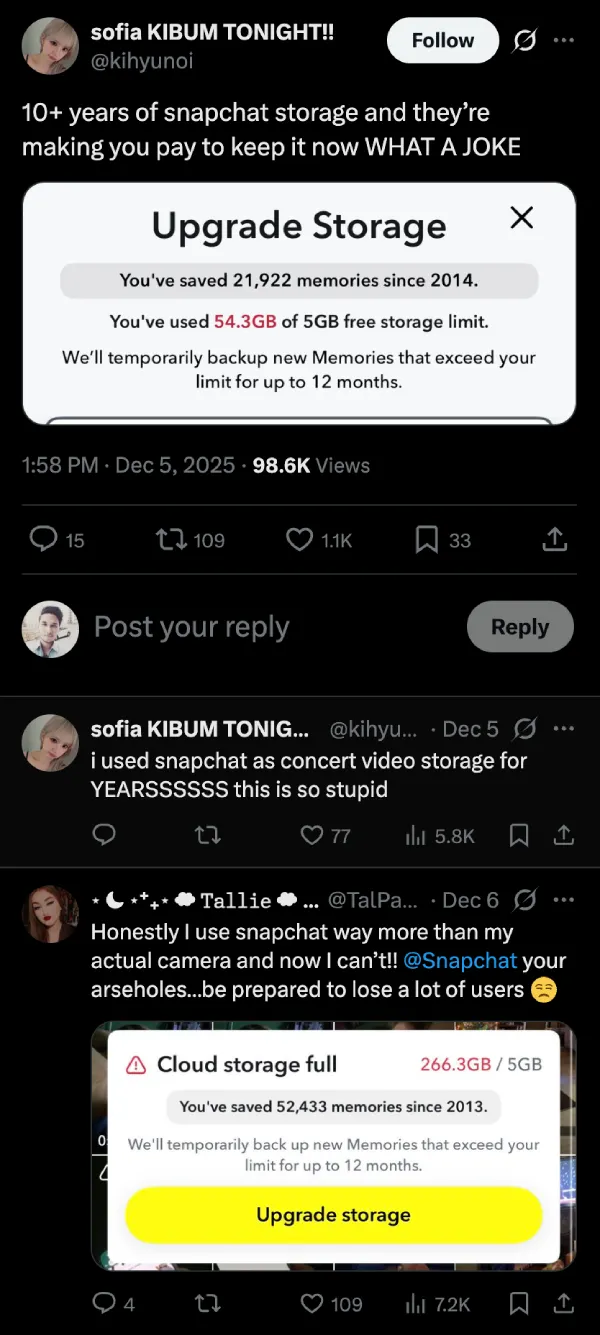Click the Grok icon next to the Follow button

523,40
